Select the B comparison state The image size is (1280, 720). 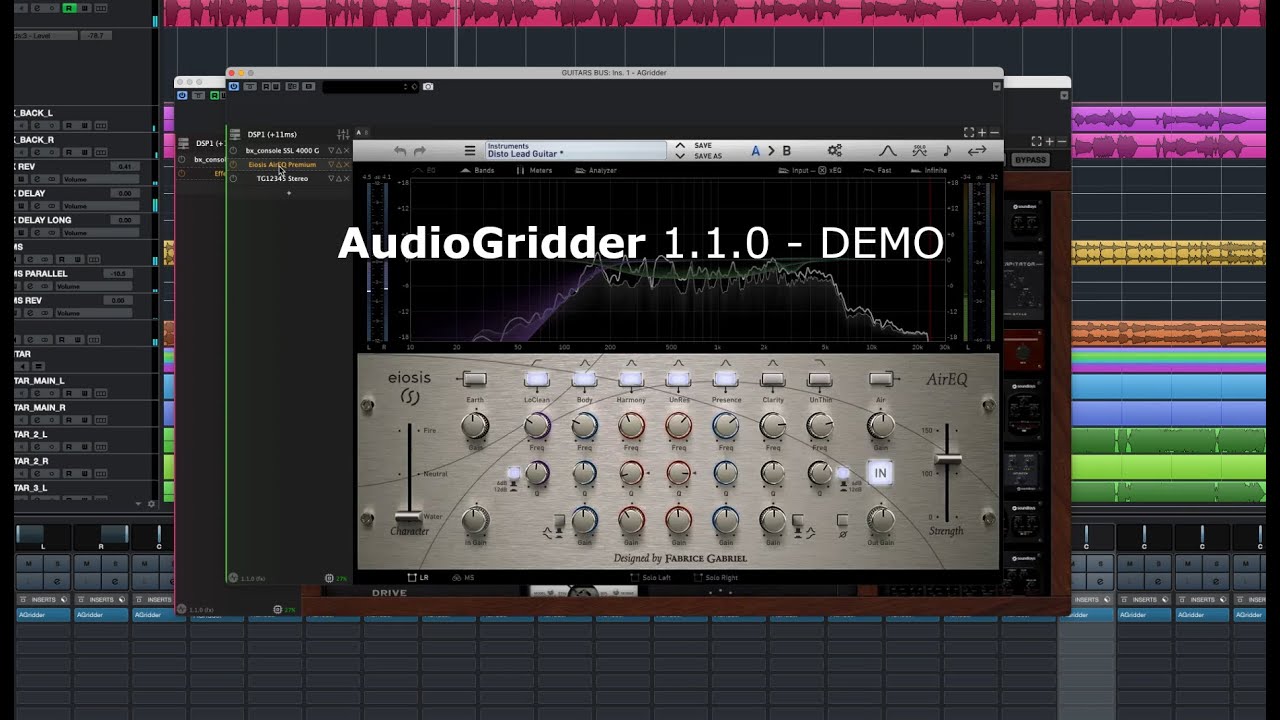(786, 151)
